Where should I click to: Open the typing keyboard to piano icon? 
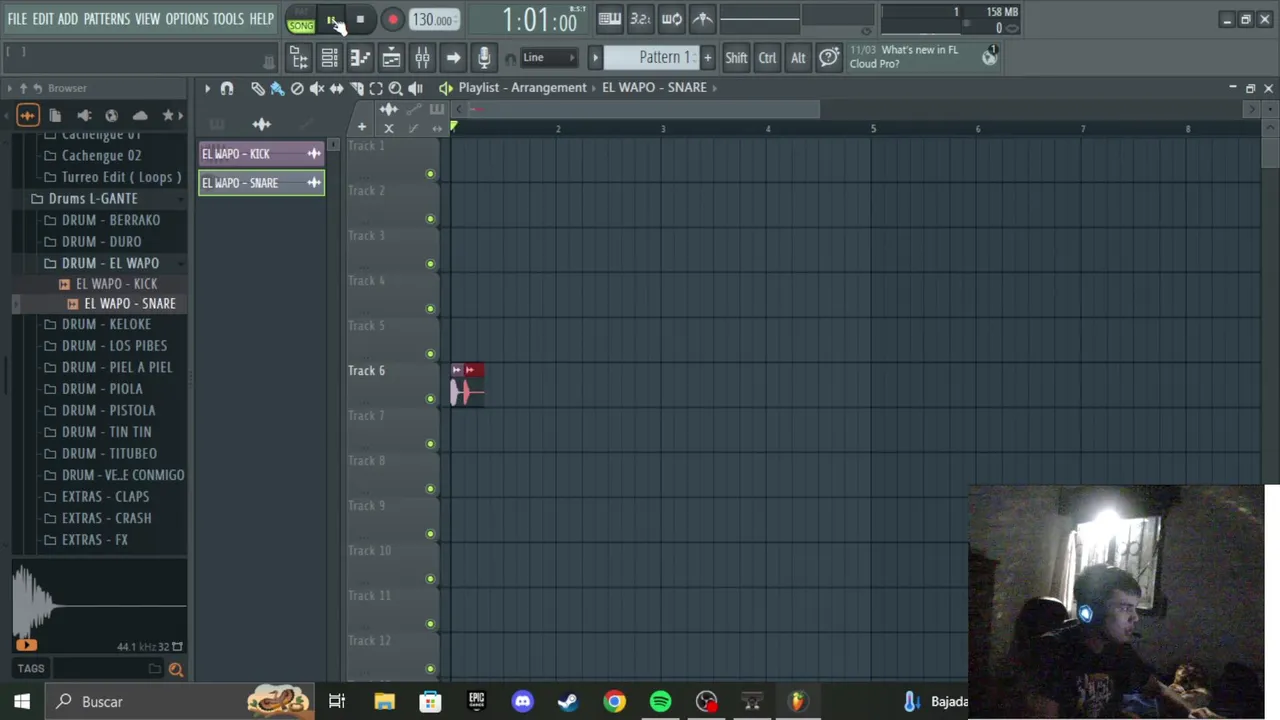pos(609,19)
